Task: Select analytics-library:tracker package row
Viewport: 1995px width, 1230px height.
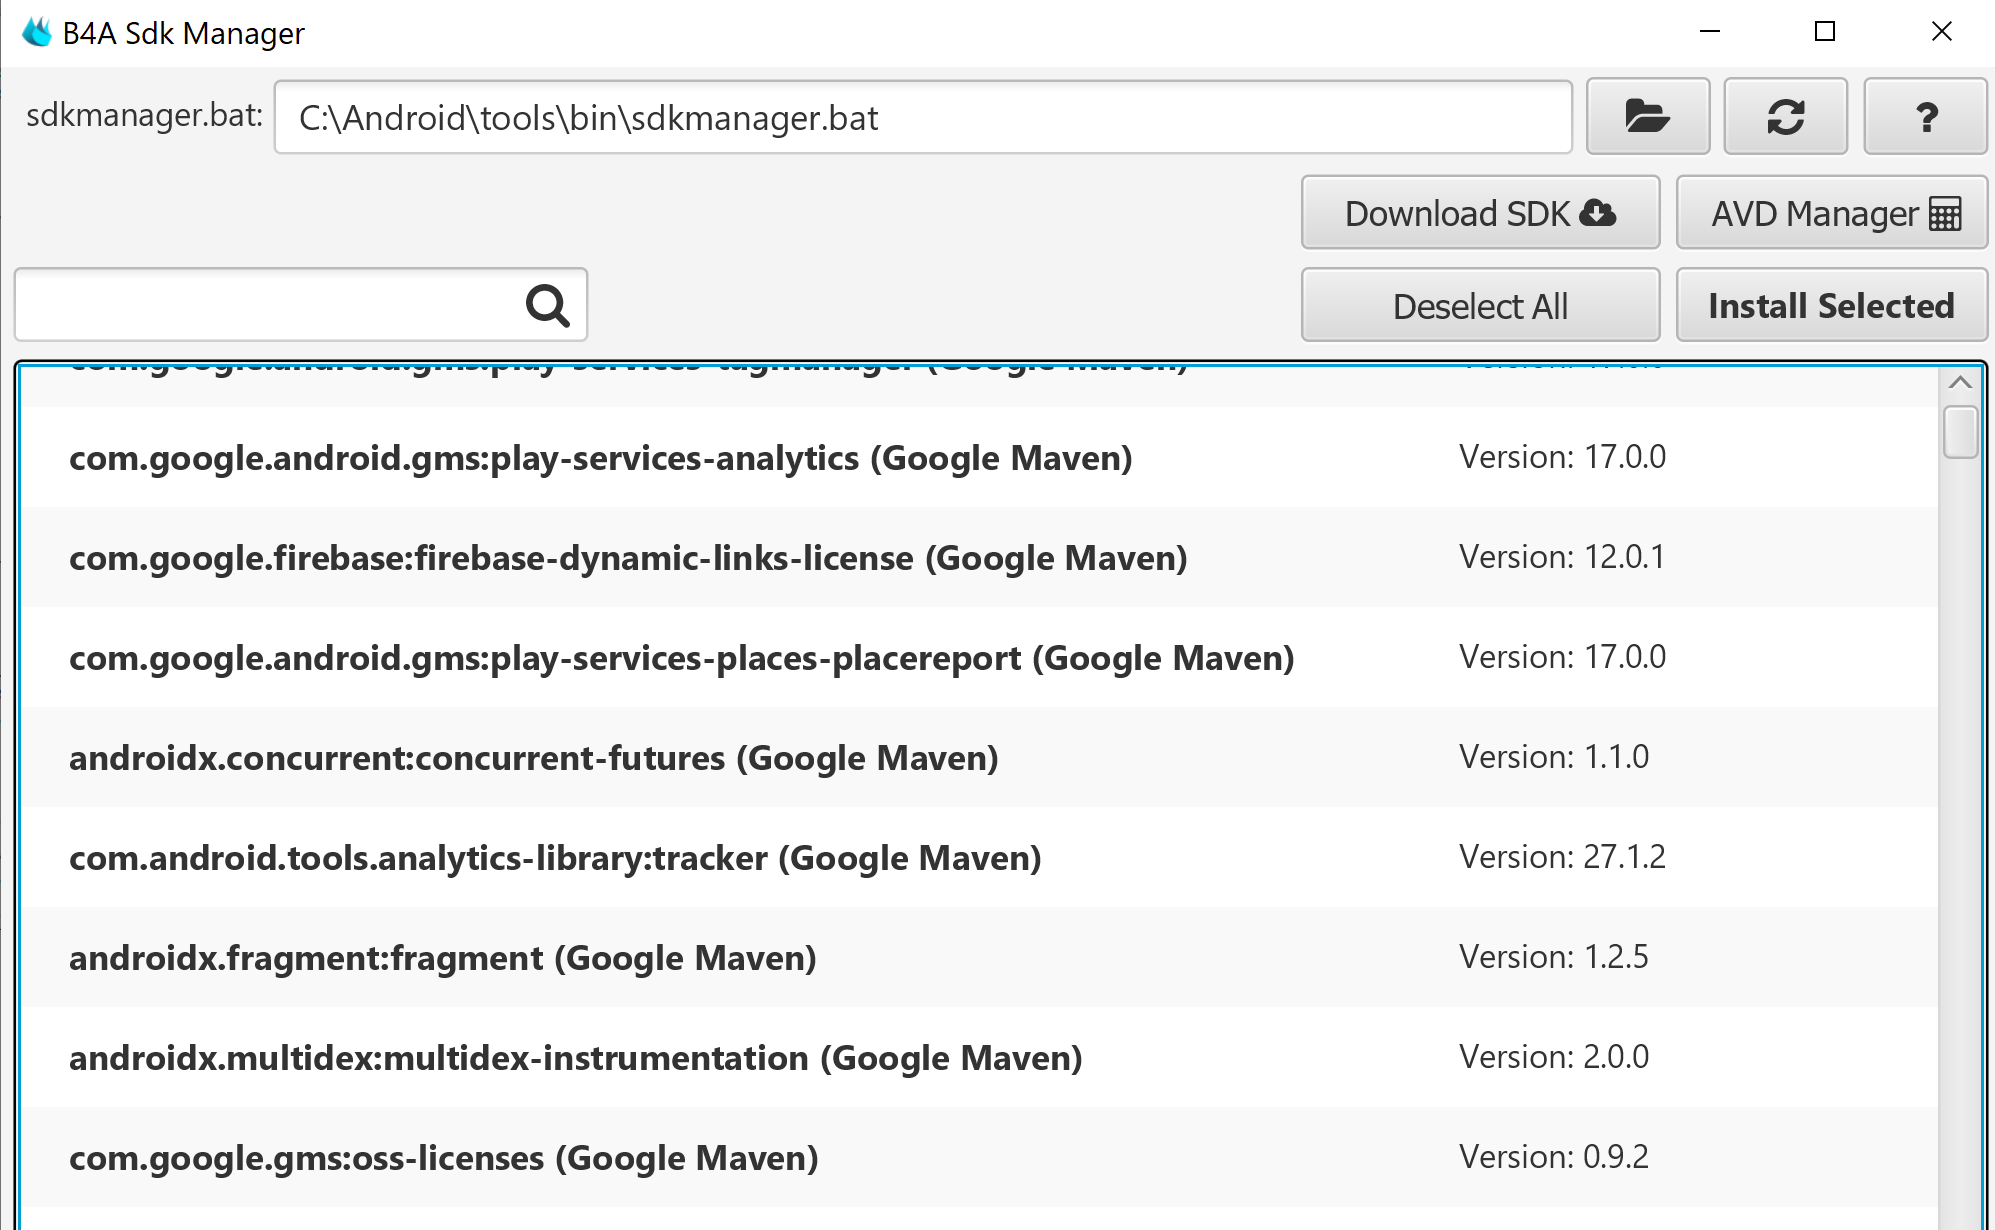Action: 555,858
